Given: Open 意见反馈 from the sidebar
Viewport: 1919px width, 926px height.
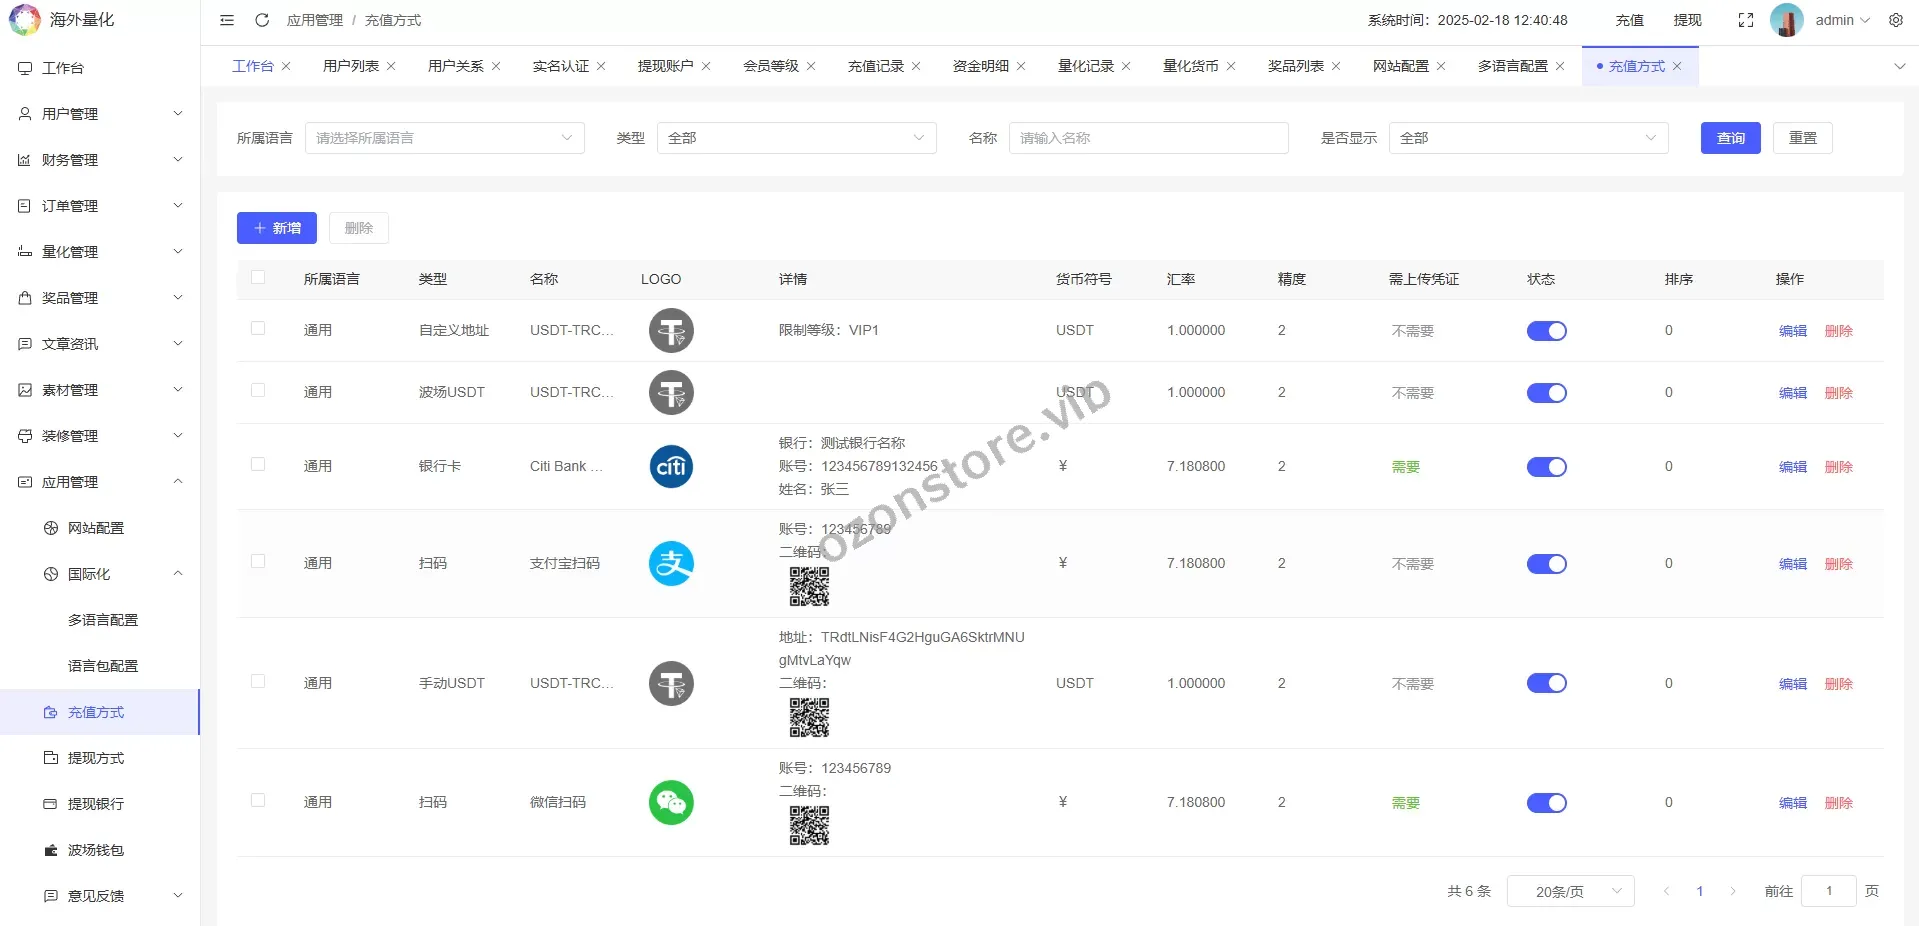Looking at the screenshot, I should click(x=95, y=896).
